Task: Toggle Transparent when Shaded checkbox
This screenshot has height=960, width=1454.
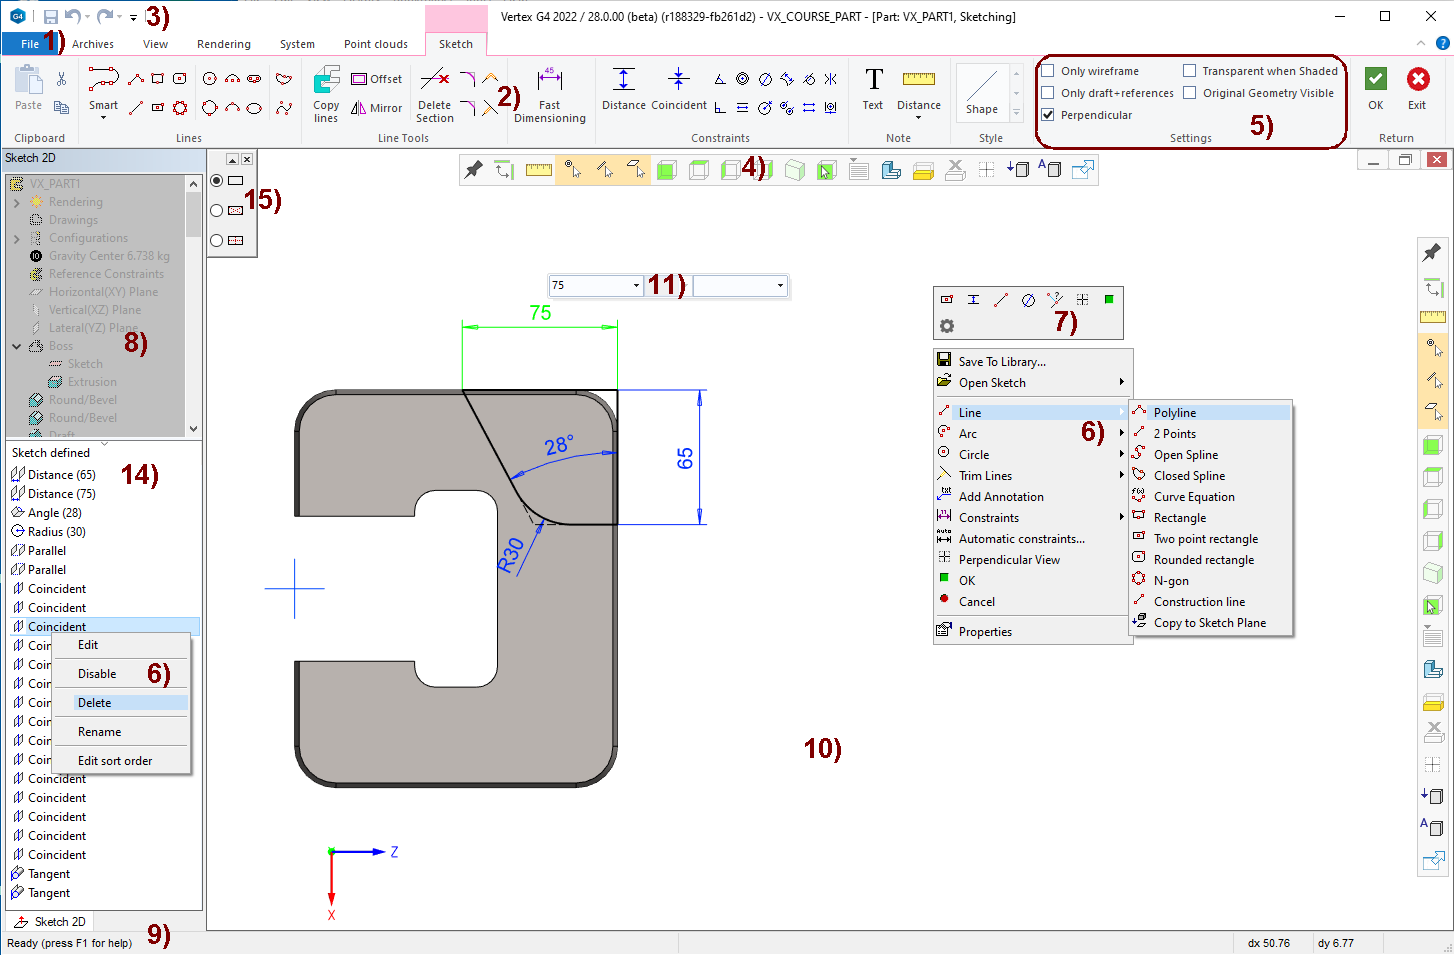Action: coord(1189,71)
